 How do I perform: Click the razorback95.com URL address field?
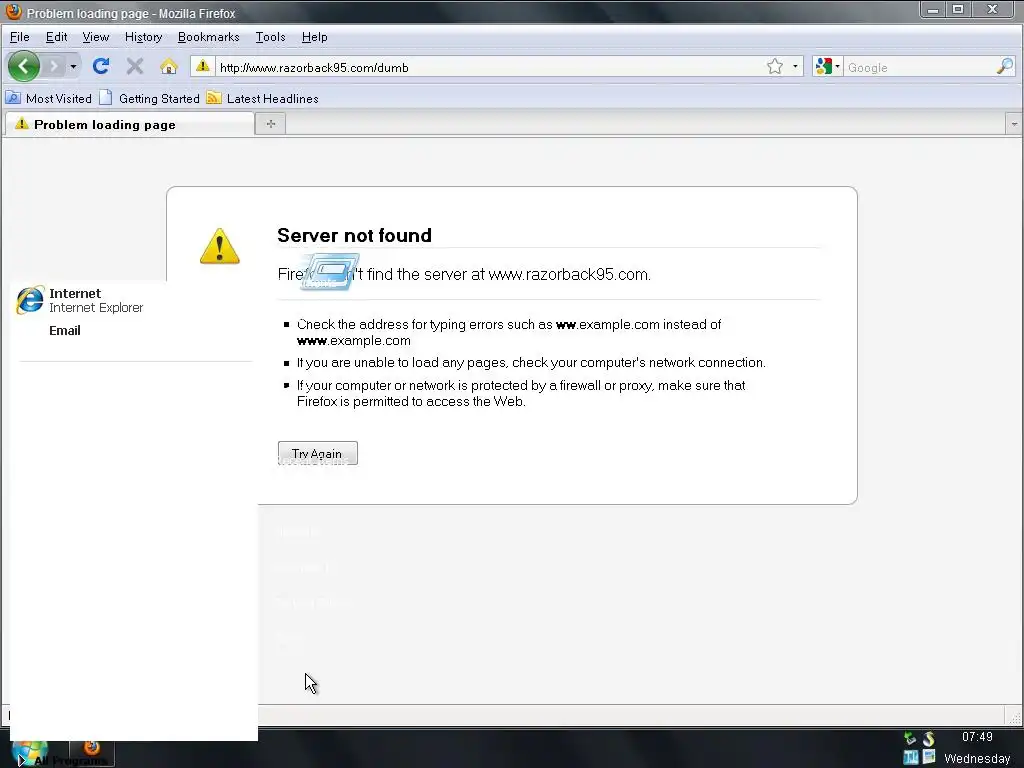click(490, 67)
